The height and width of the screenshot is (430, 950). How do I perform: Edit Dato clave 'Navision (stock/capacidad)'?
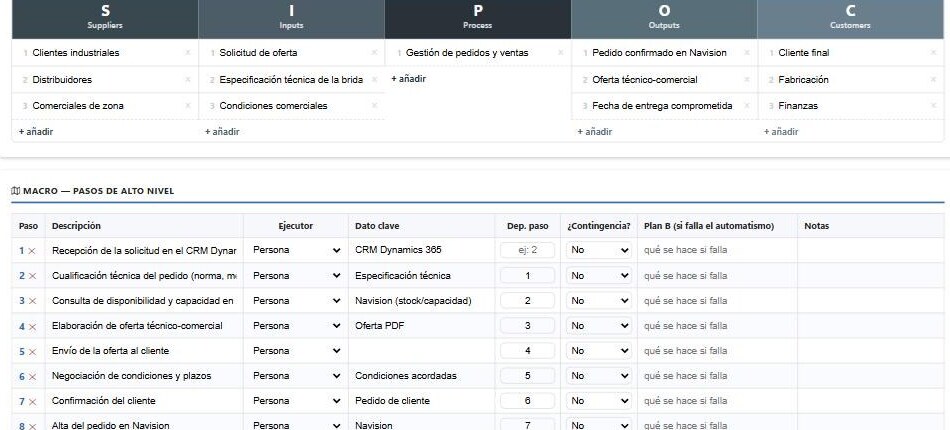pos(422,300)
